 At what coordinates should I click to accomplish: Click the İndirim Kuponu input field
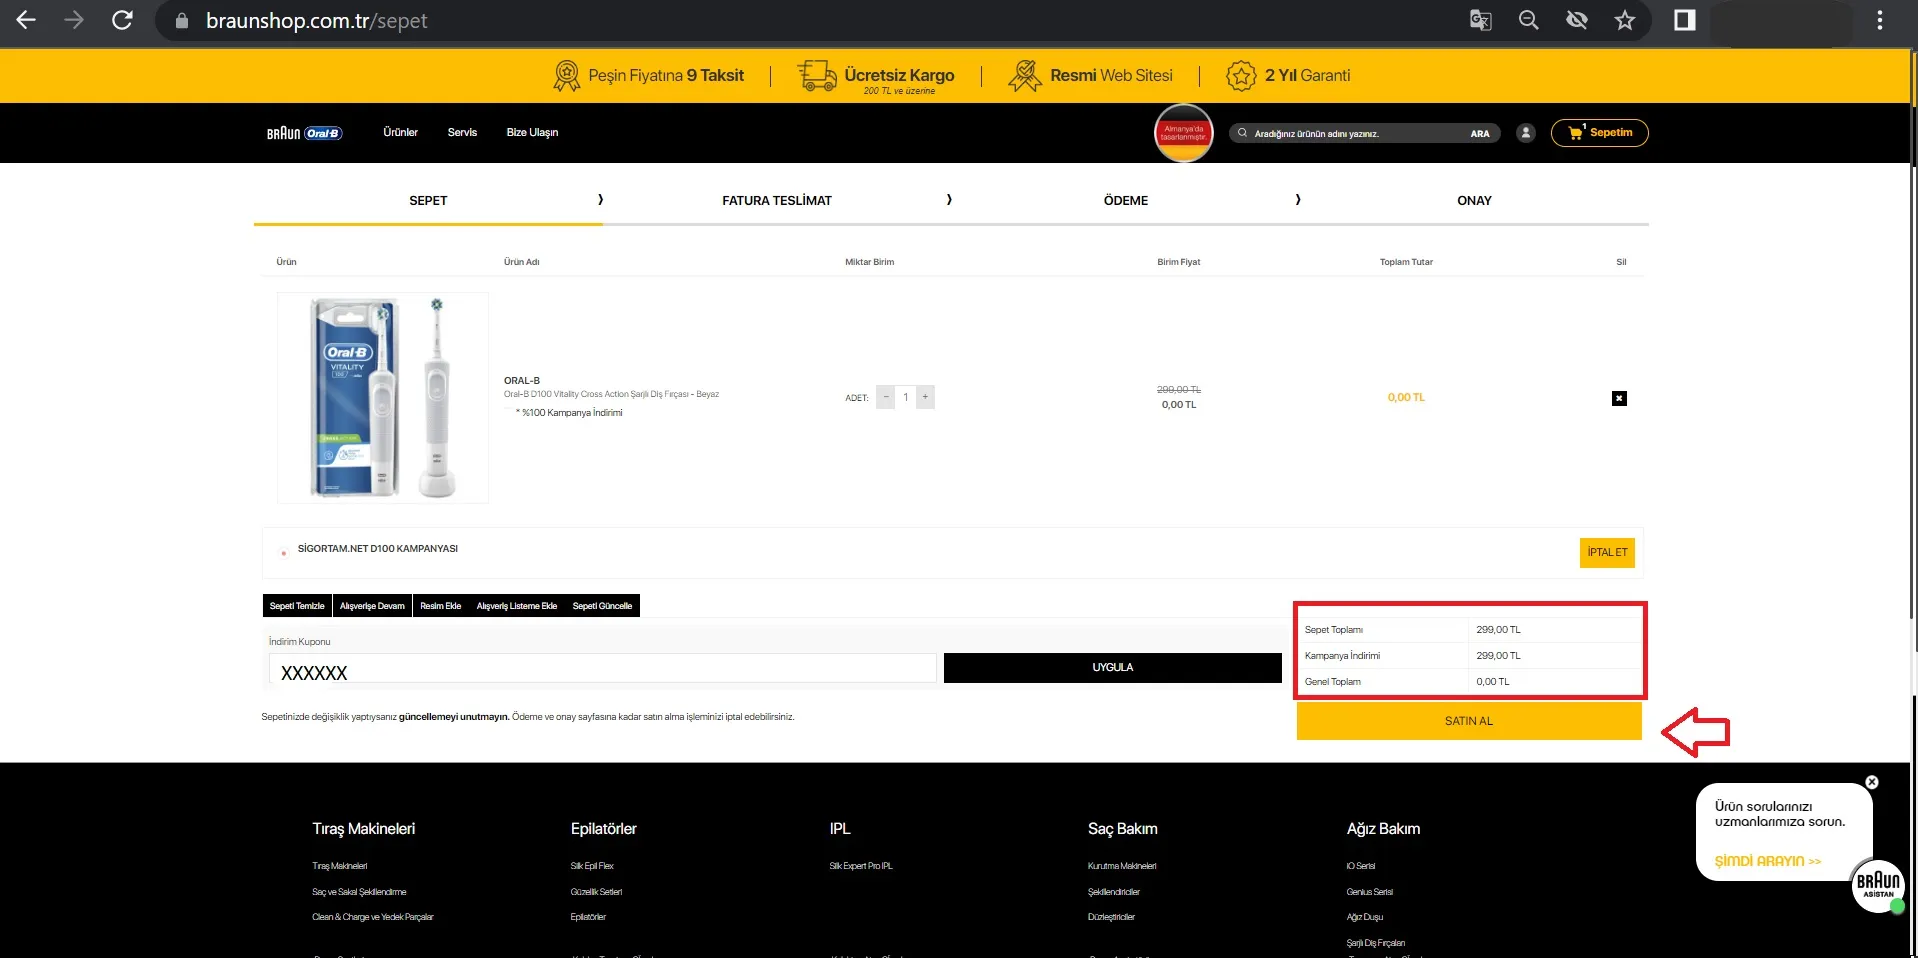[602, 670]
